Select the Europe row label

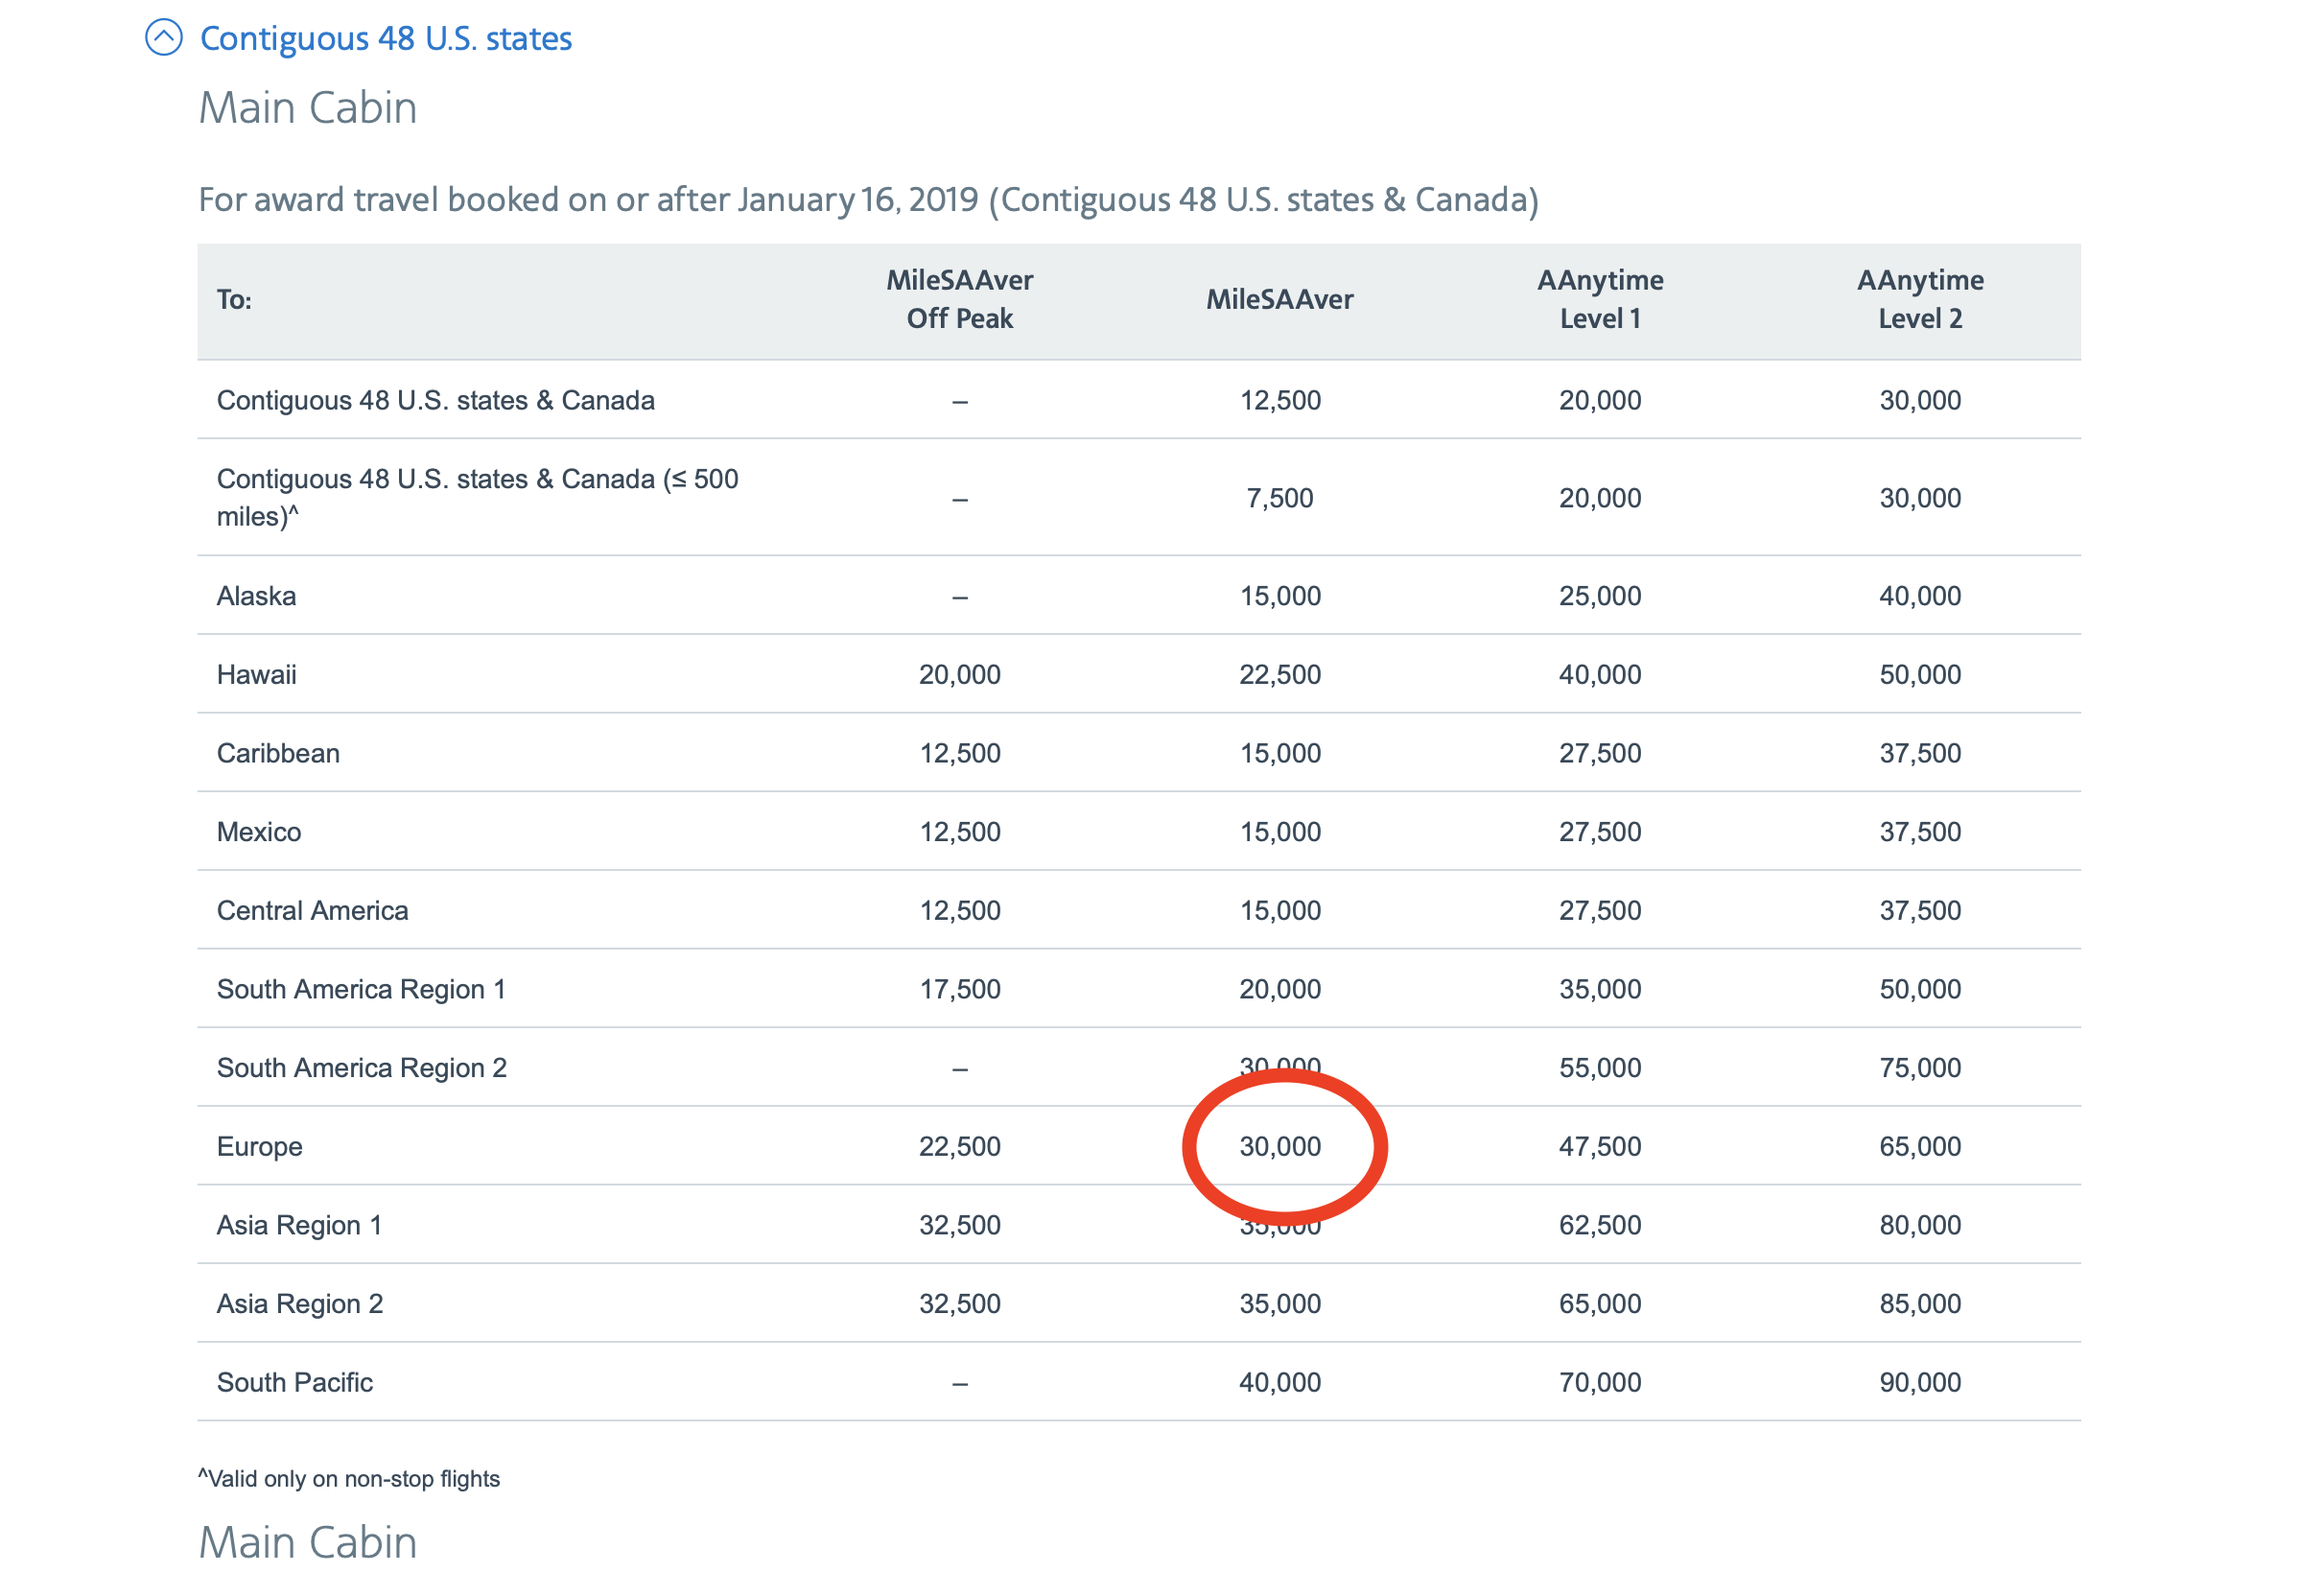(x=260, y=1147)
